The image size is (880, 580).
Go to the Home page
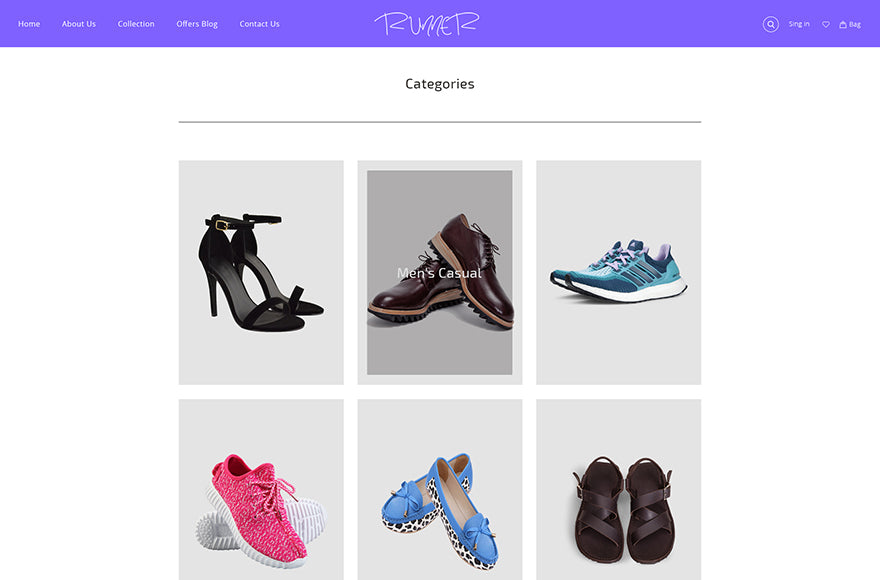click(29, 24)
